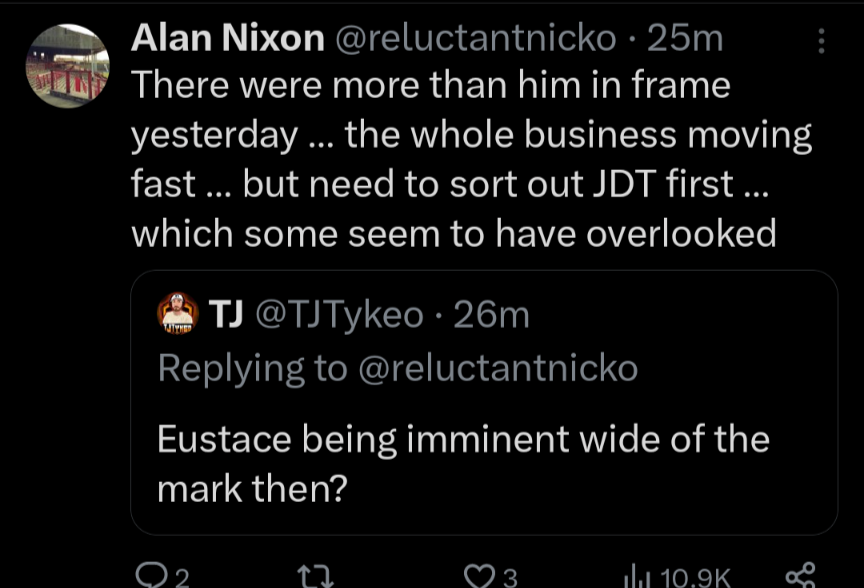Viewport: 864px width, 588px height.
Task: Open Alan Nixon's profile picture
Action: [67, 66]
